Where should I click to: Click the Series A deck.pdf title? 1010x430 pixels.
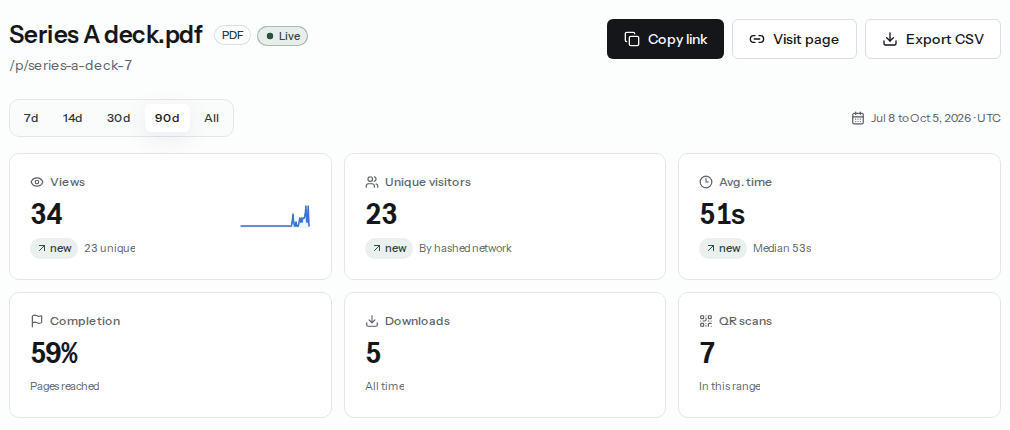click(x=106, y=35)
